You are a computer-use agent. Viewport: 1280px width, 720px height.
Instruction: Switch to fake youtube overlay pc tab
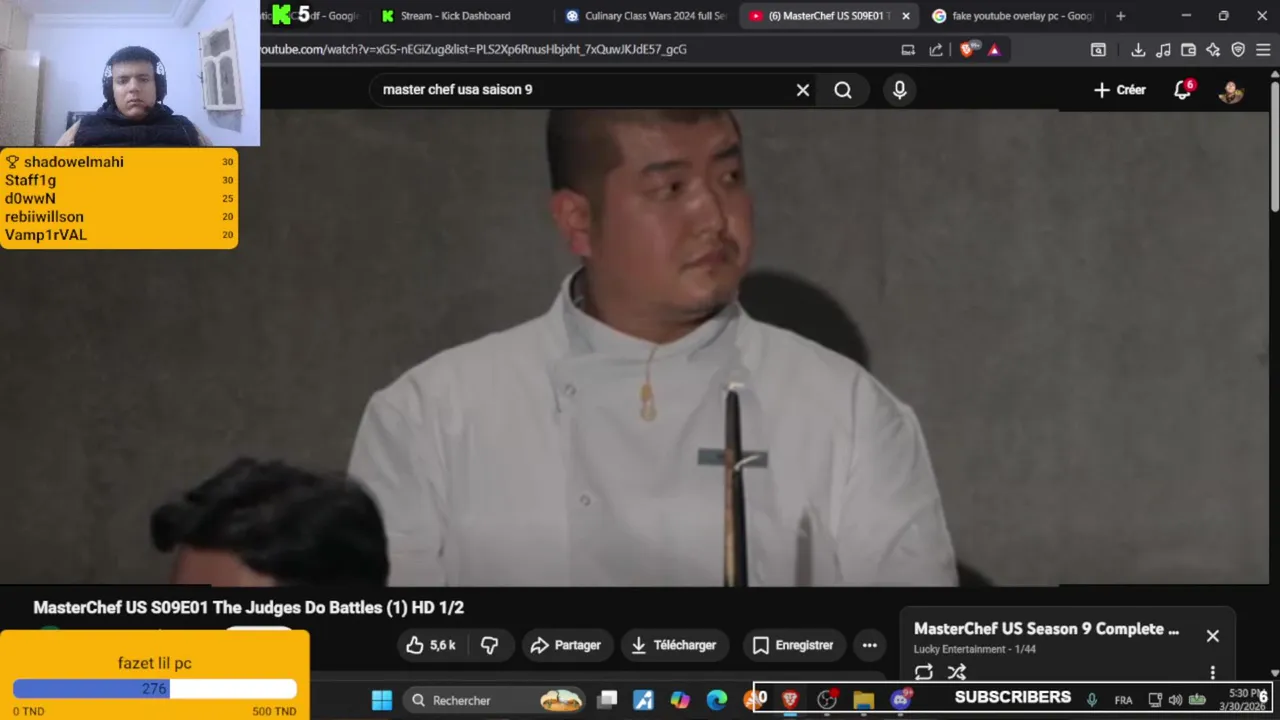point(1012,16)
